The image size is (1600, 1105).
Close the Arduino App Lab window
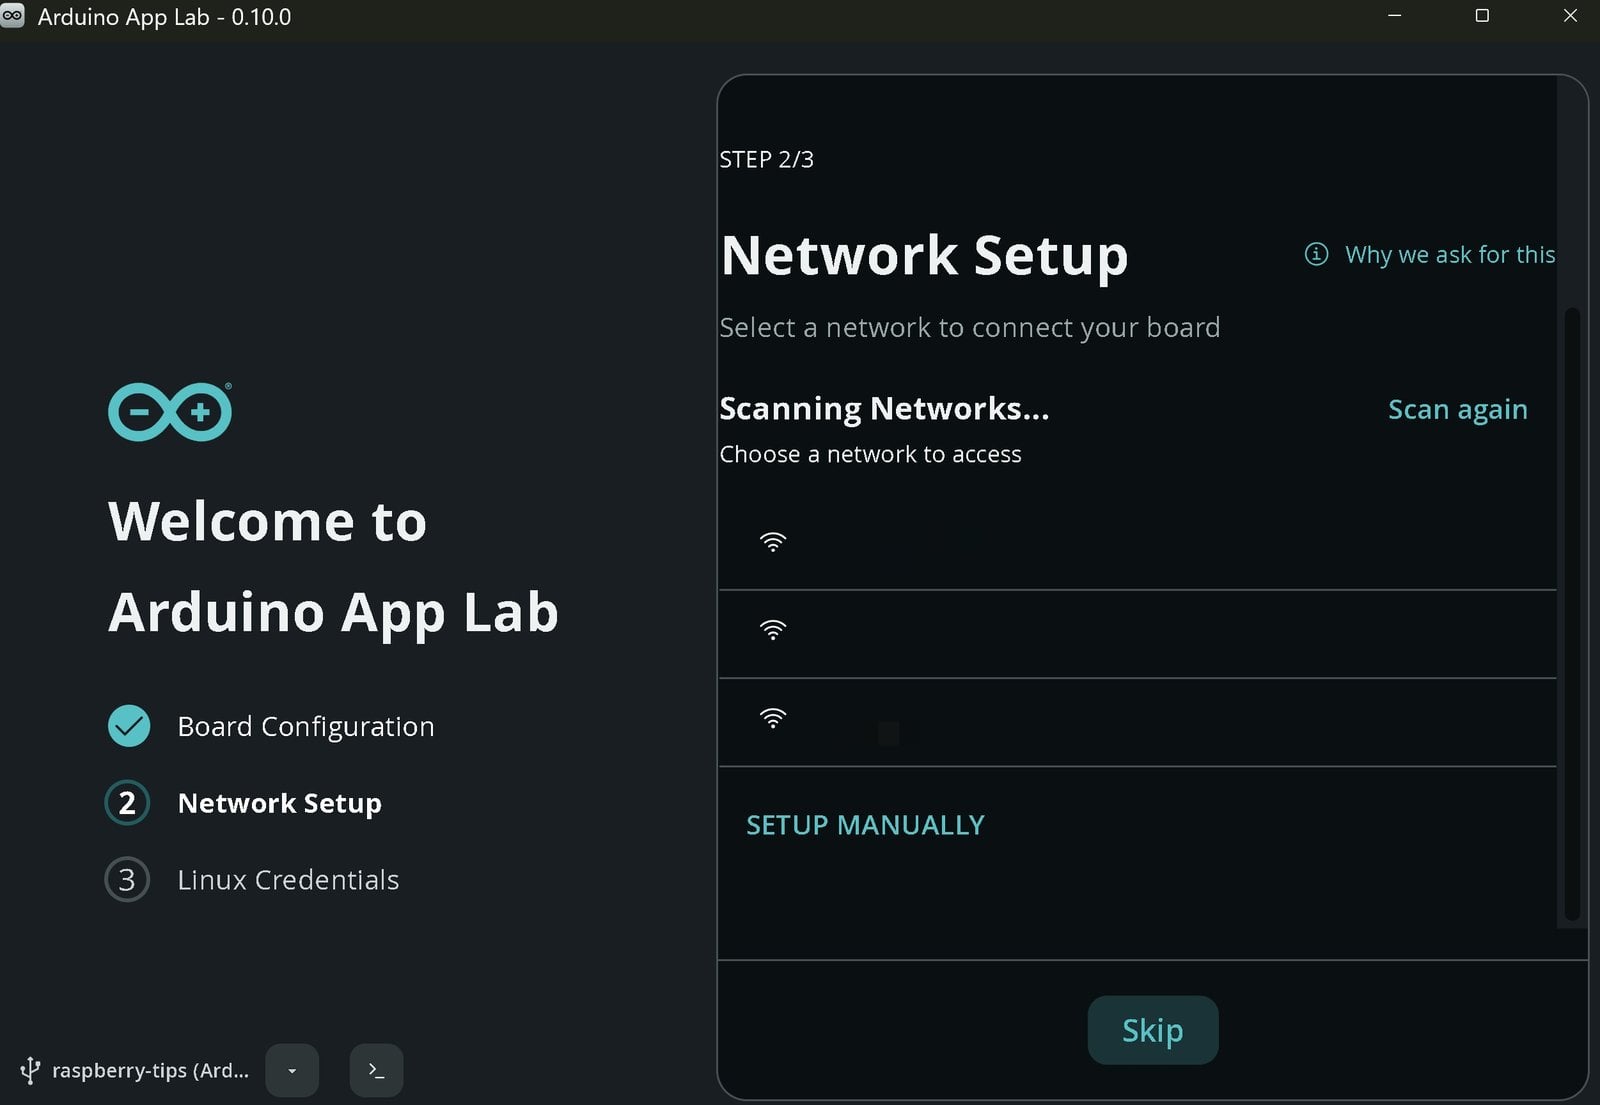[x=1570, y=16]
